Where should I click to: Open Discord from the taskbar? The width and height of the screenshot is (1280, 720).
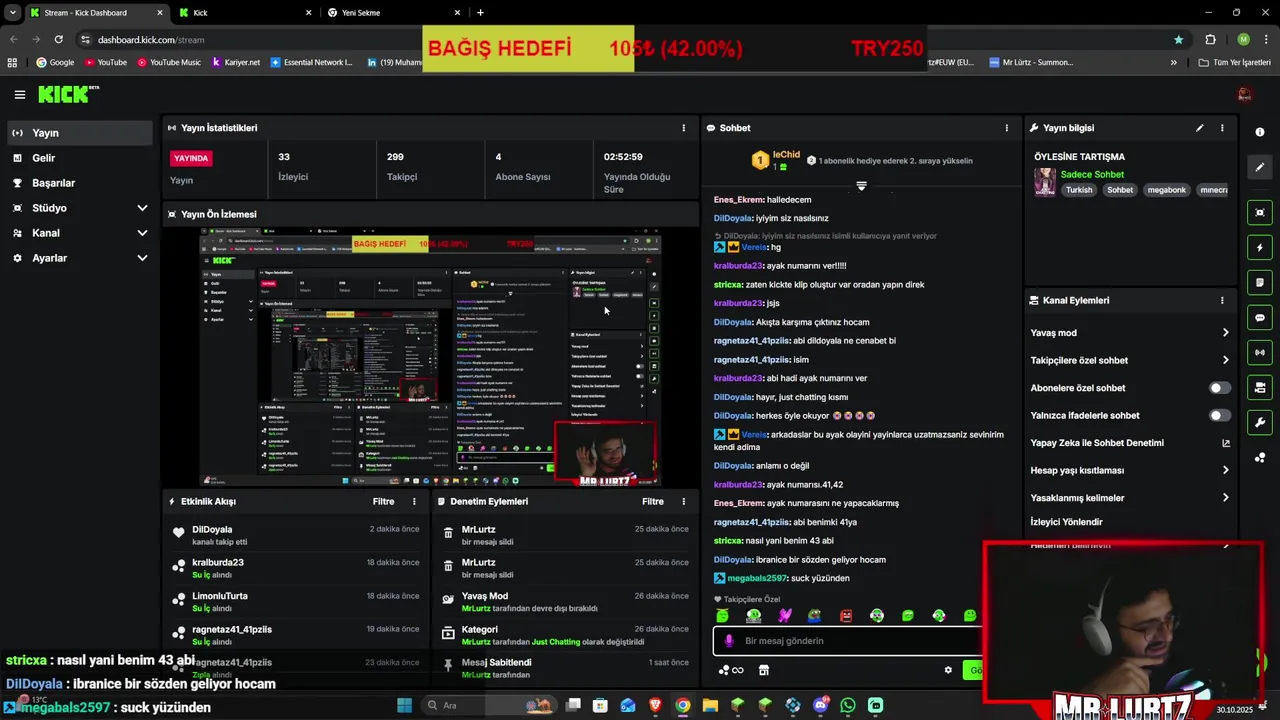pyautogui.click(x=821, y=705)
